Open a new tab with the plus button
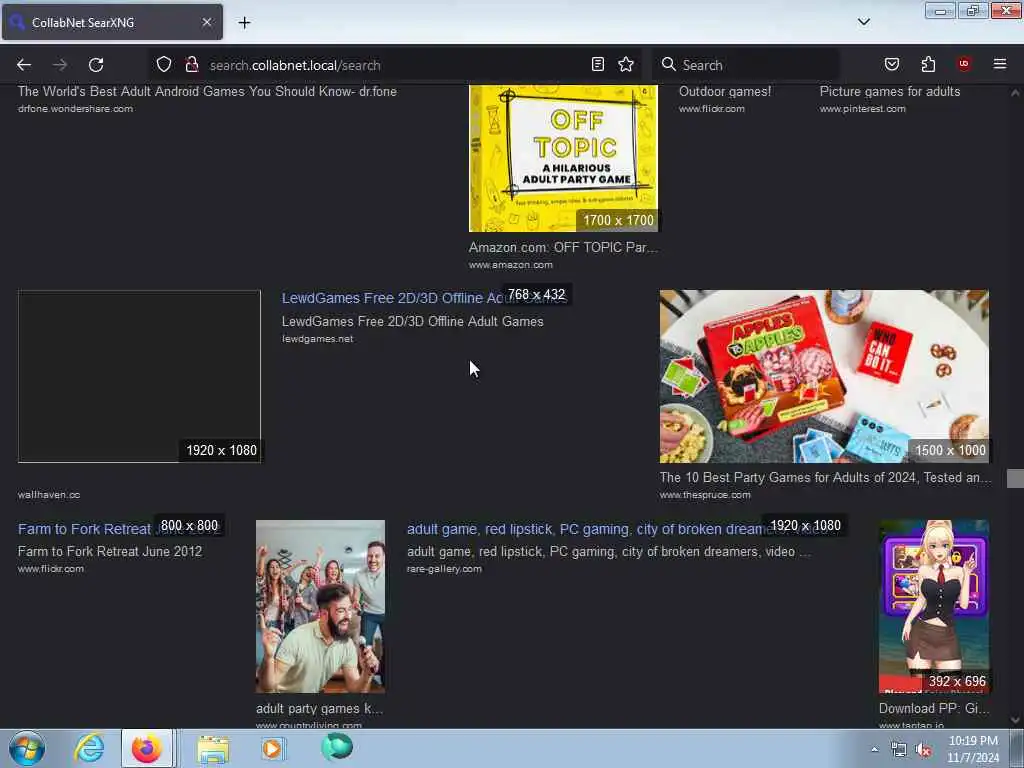Image resolution: width=1024 pixels, height=768 pixels. click(x=244, y=23)
